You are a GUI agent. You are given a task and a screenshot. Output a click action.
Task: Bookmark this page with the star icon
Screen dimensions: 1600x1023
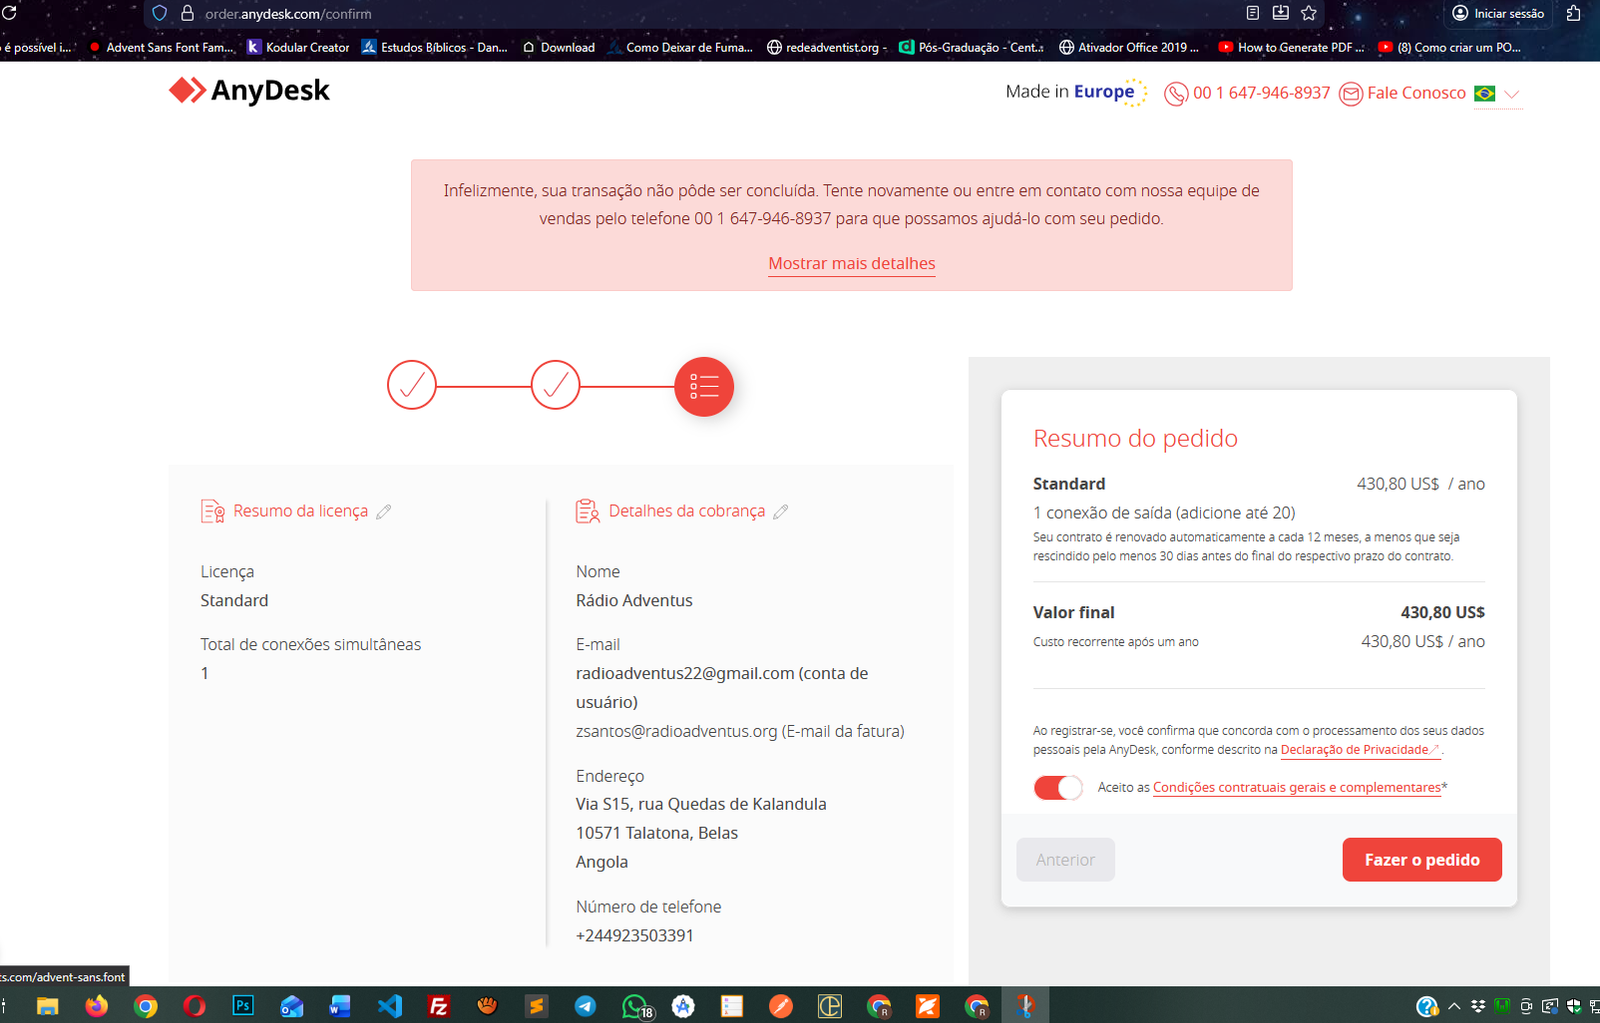tap(1309, 13)
